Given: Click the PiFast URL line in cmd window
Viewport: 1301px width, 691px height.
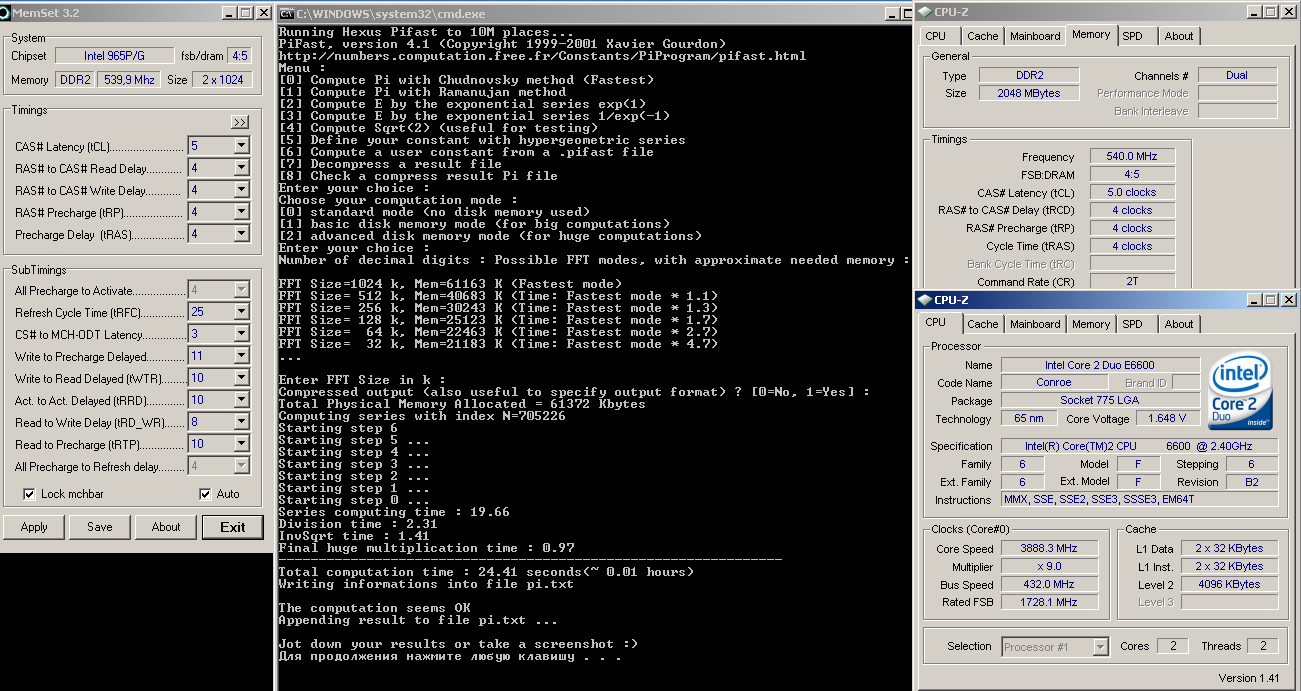Looking at the screenshot, I should (x=542, y=56).
